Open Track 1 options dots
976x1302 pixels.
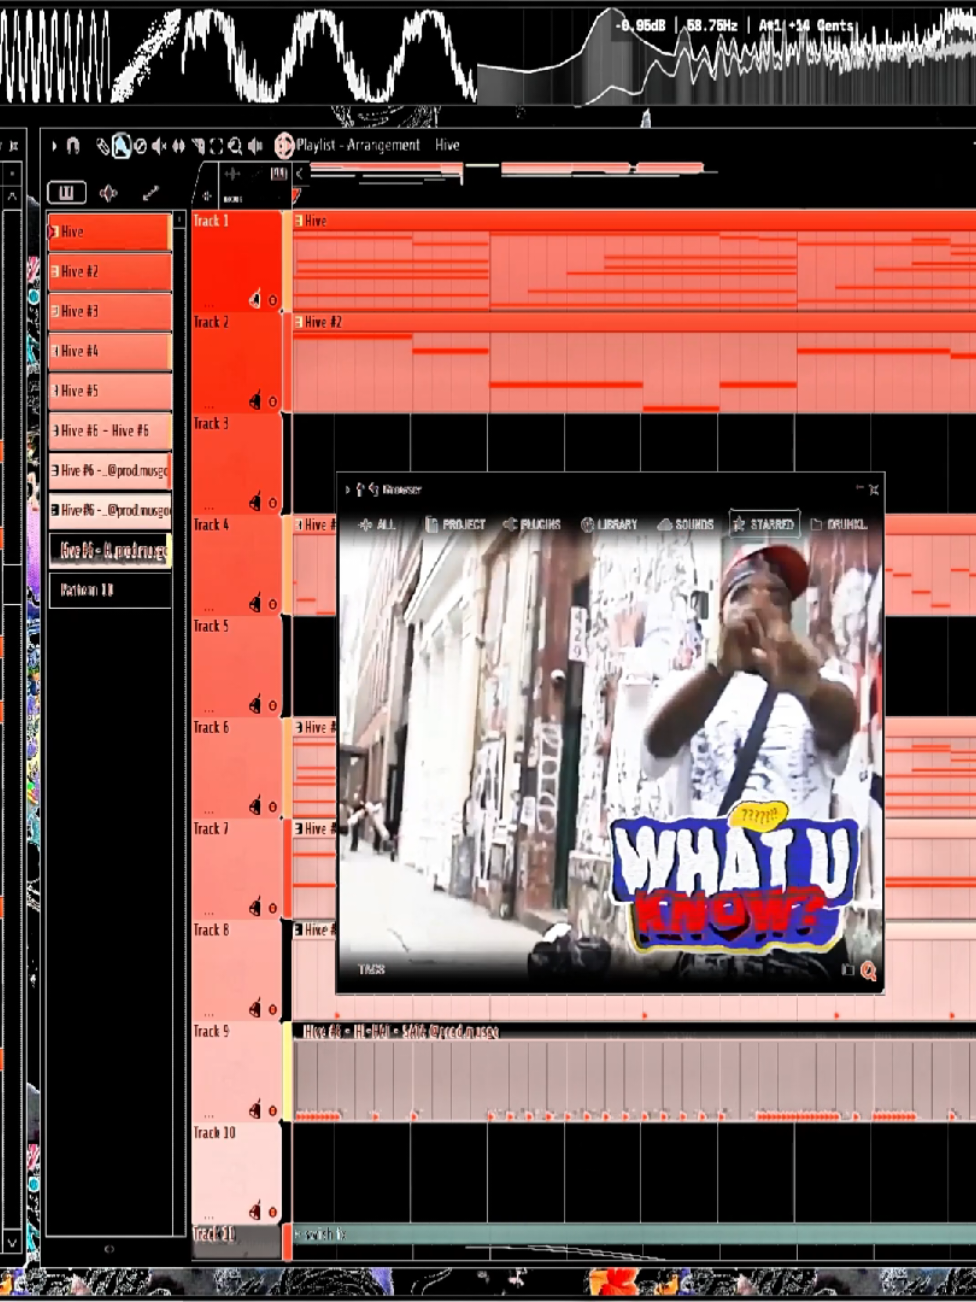pyautogui.click(x=209, y=304)
